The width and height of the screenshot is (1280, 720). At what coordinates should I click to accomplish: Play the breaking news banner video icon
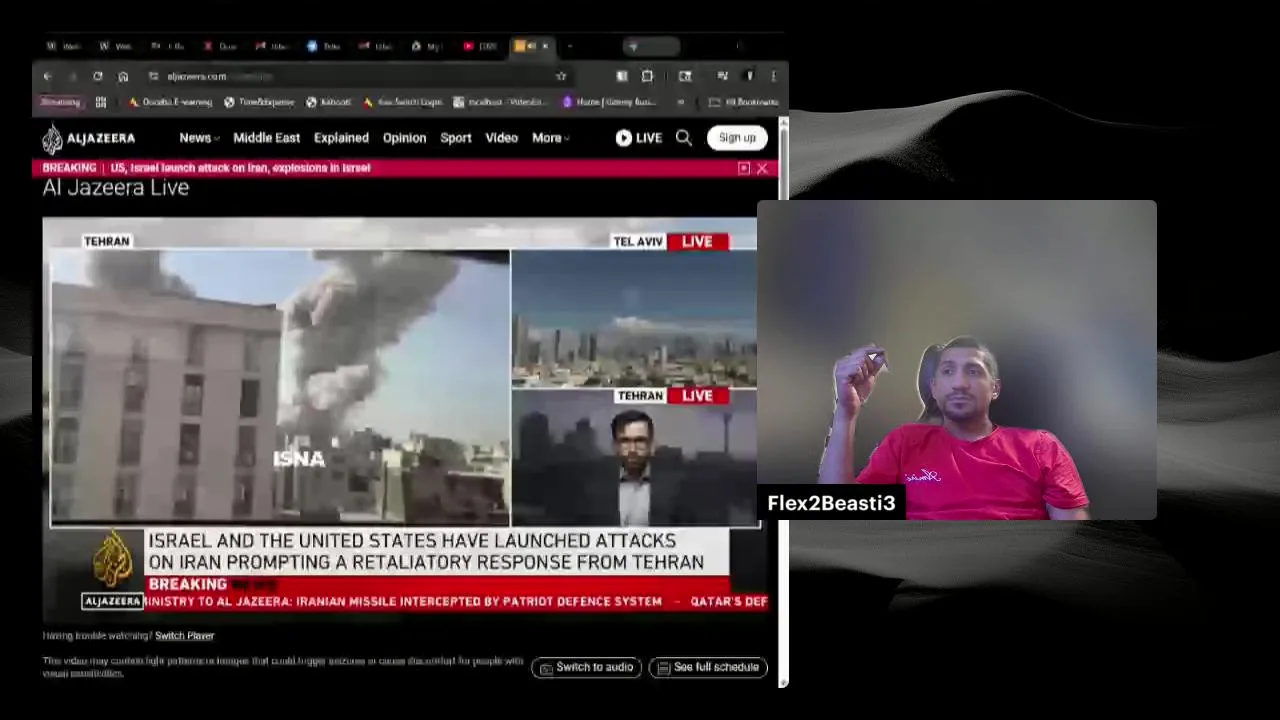point(744,168)
